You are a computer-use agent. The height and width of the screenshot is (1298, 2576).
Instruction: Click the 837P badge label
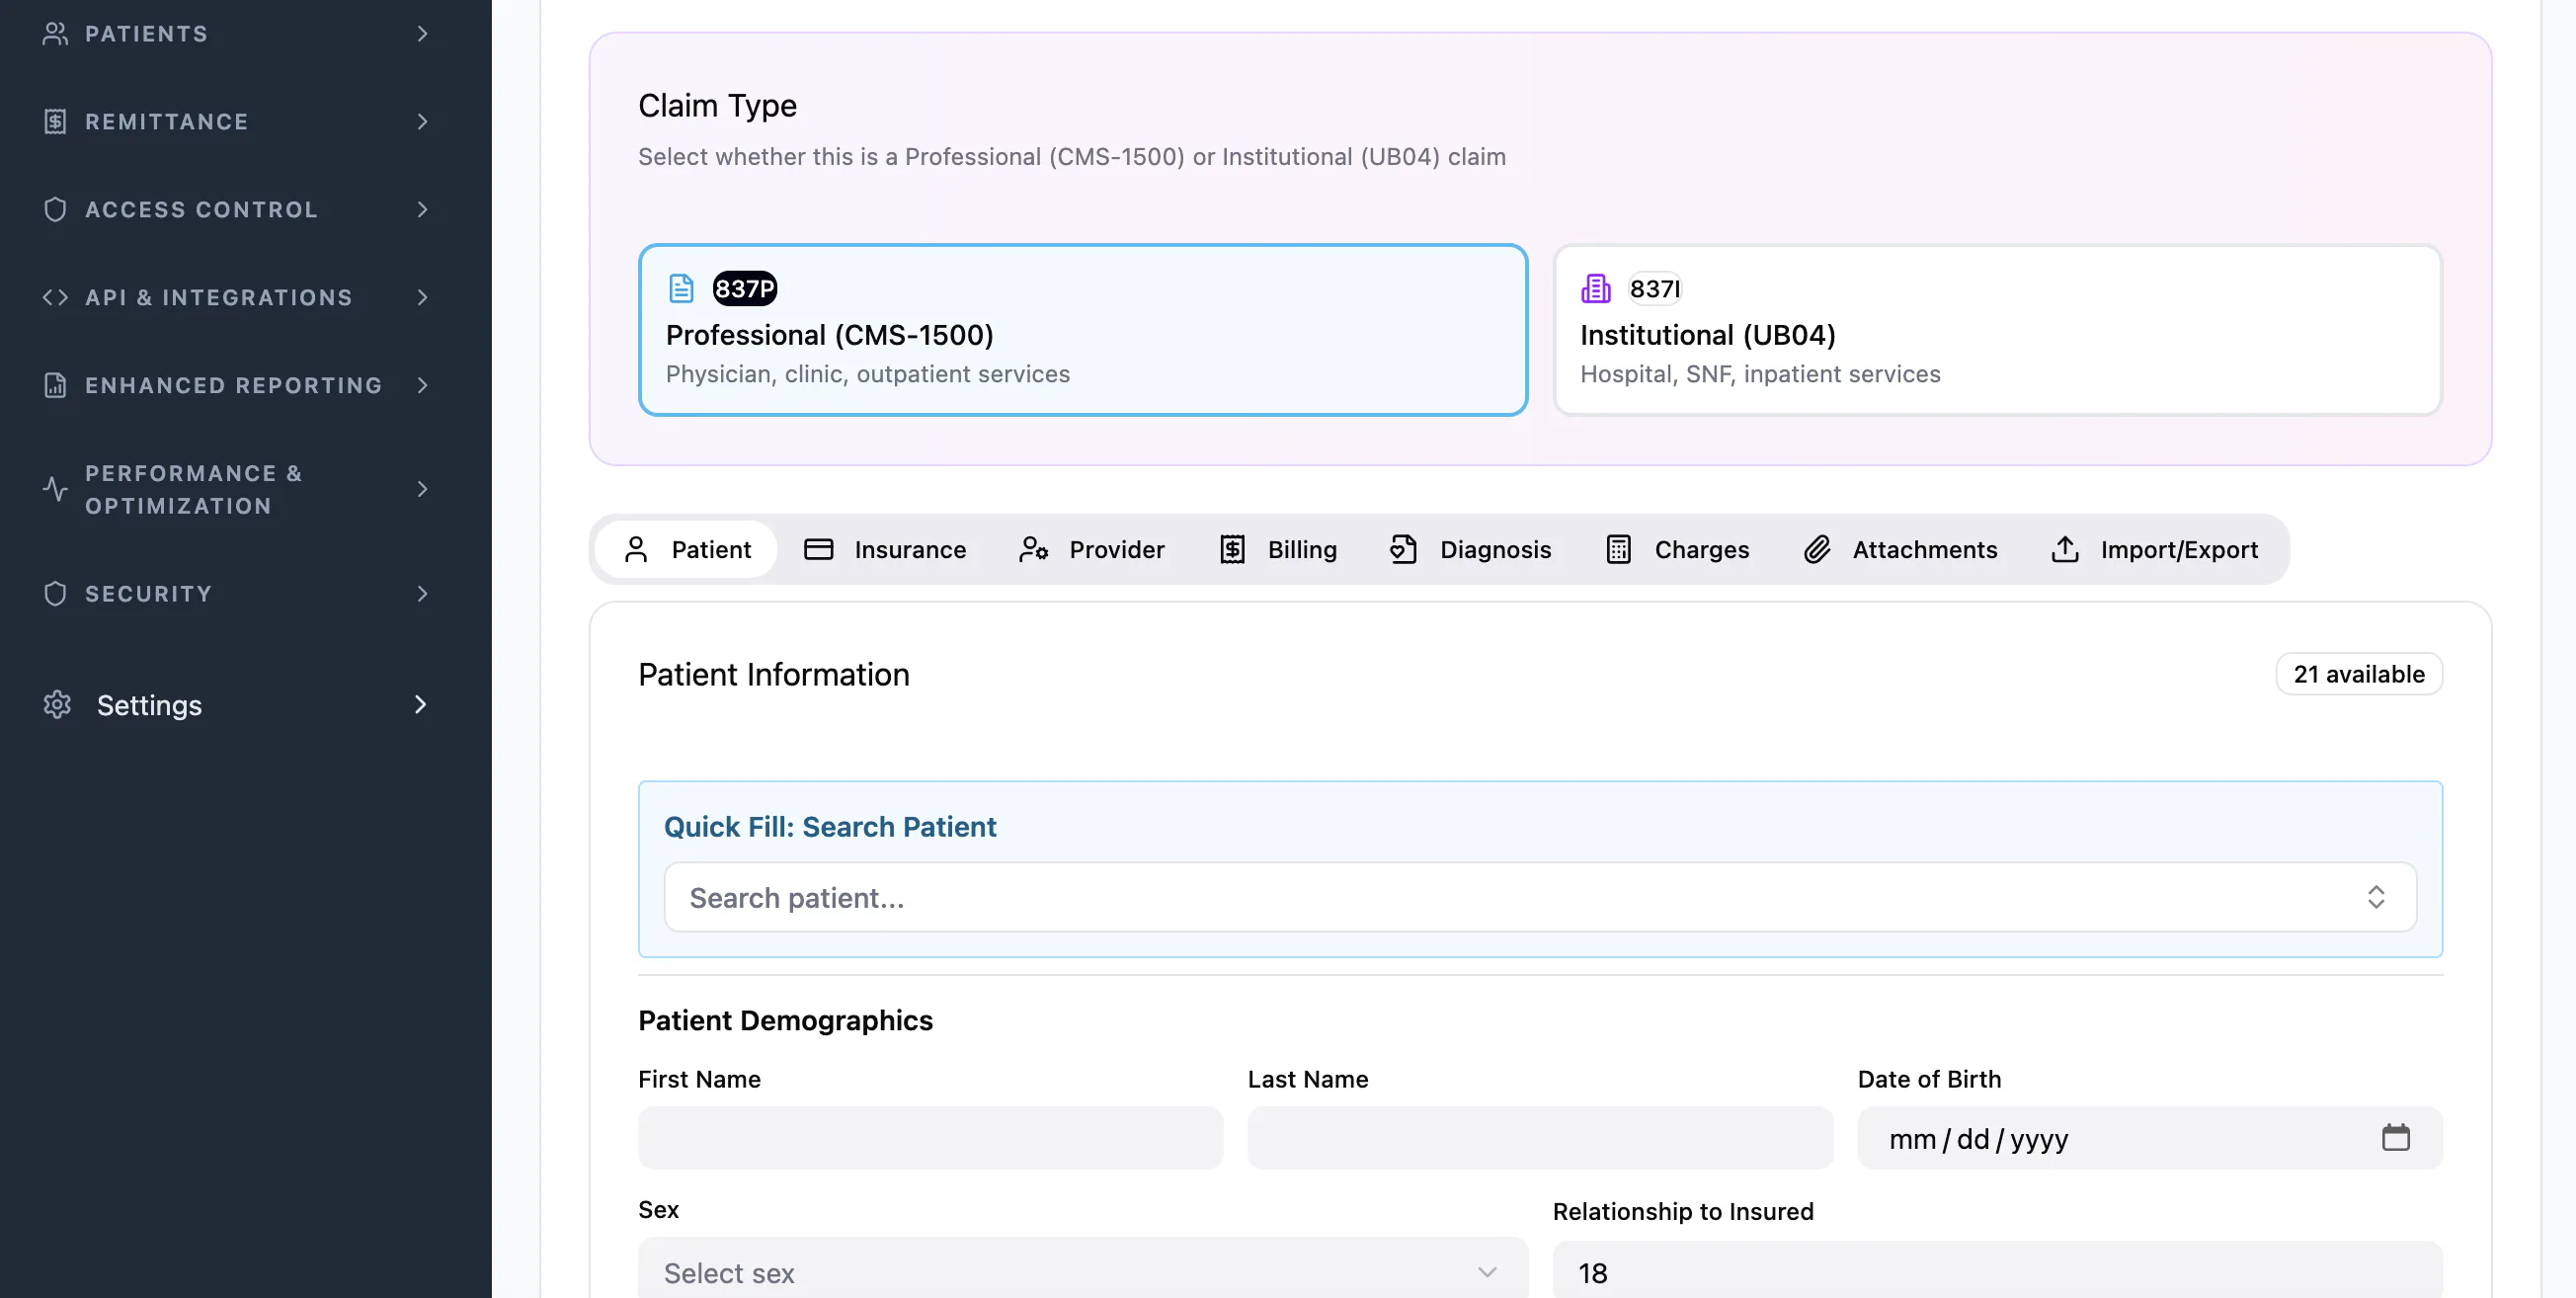click(744, 289)
